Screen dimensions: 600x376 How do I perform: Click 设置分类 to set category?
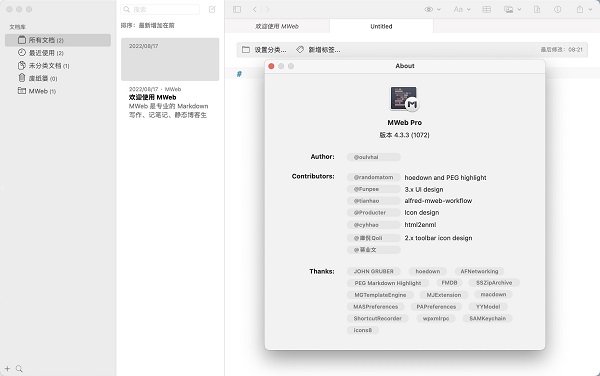[x=264, y=50]
